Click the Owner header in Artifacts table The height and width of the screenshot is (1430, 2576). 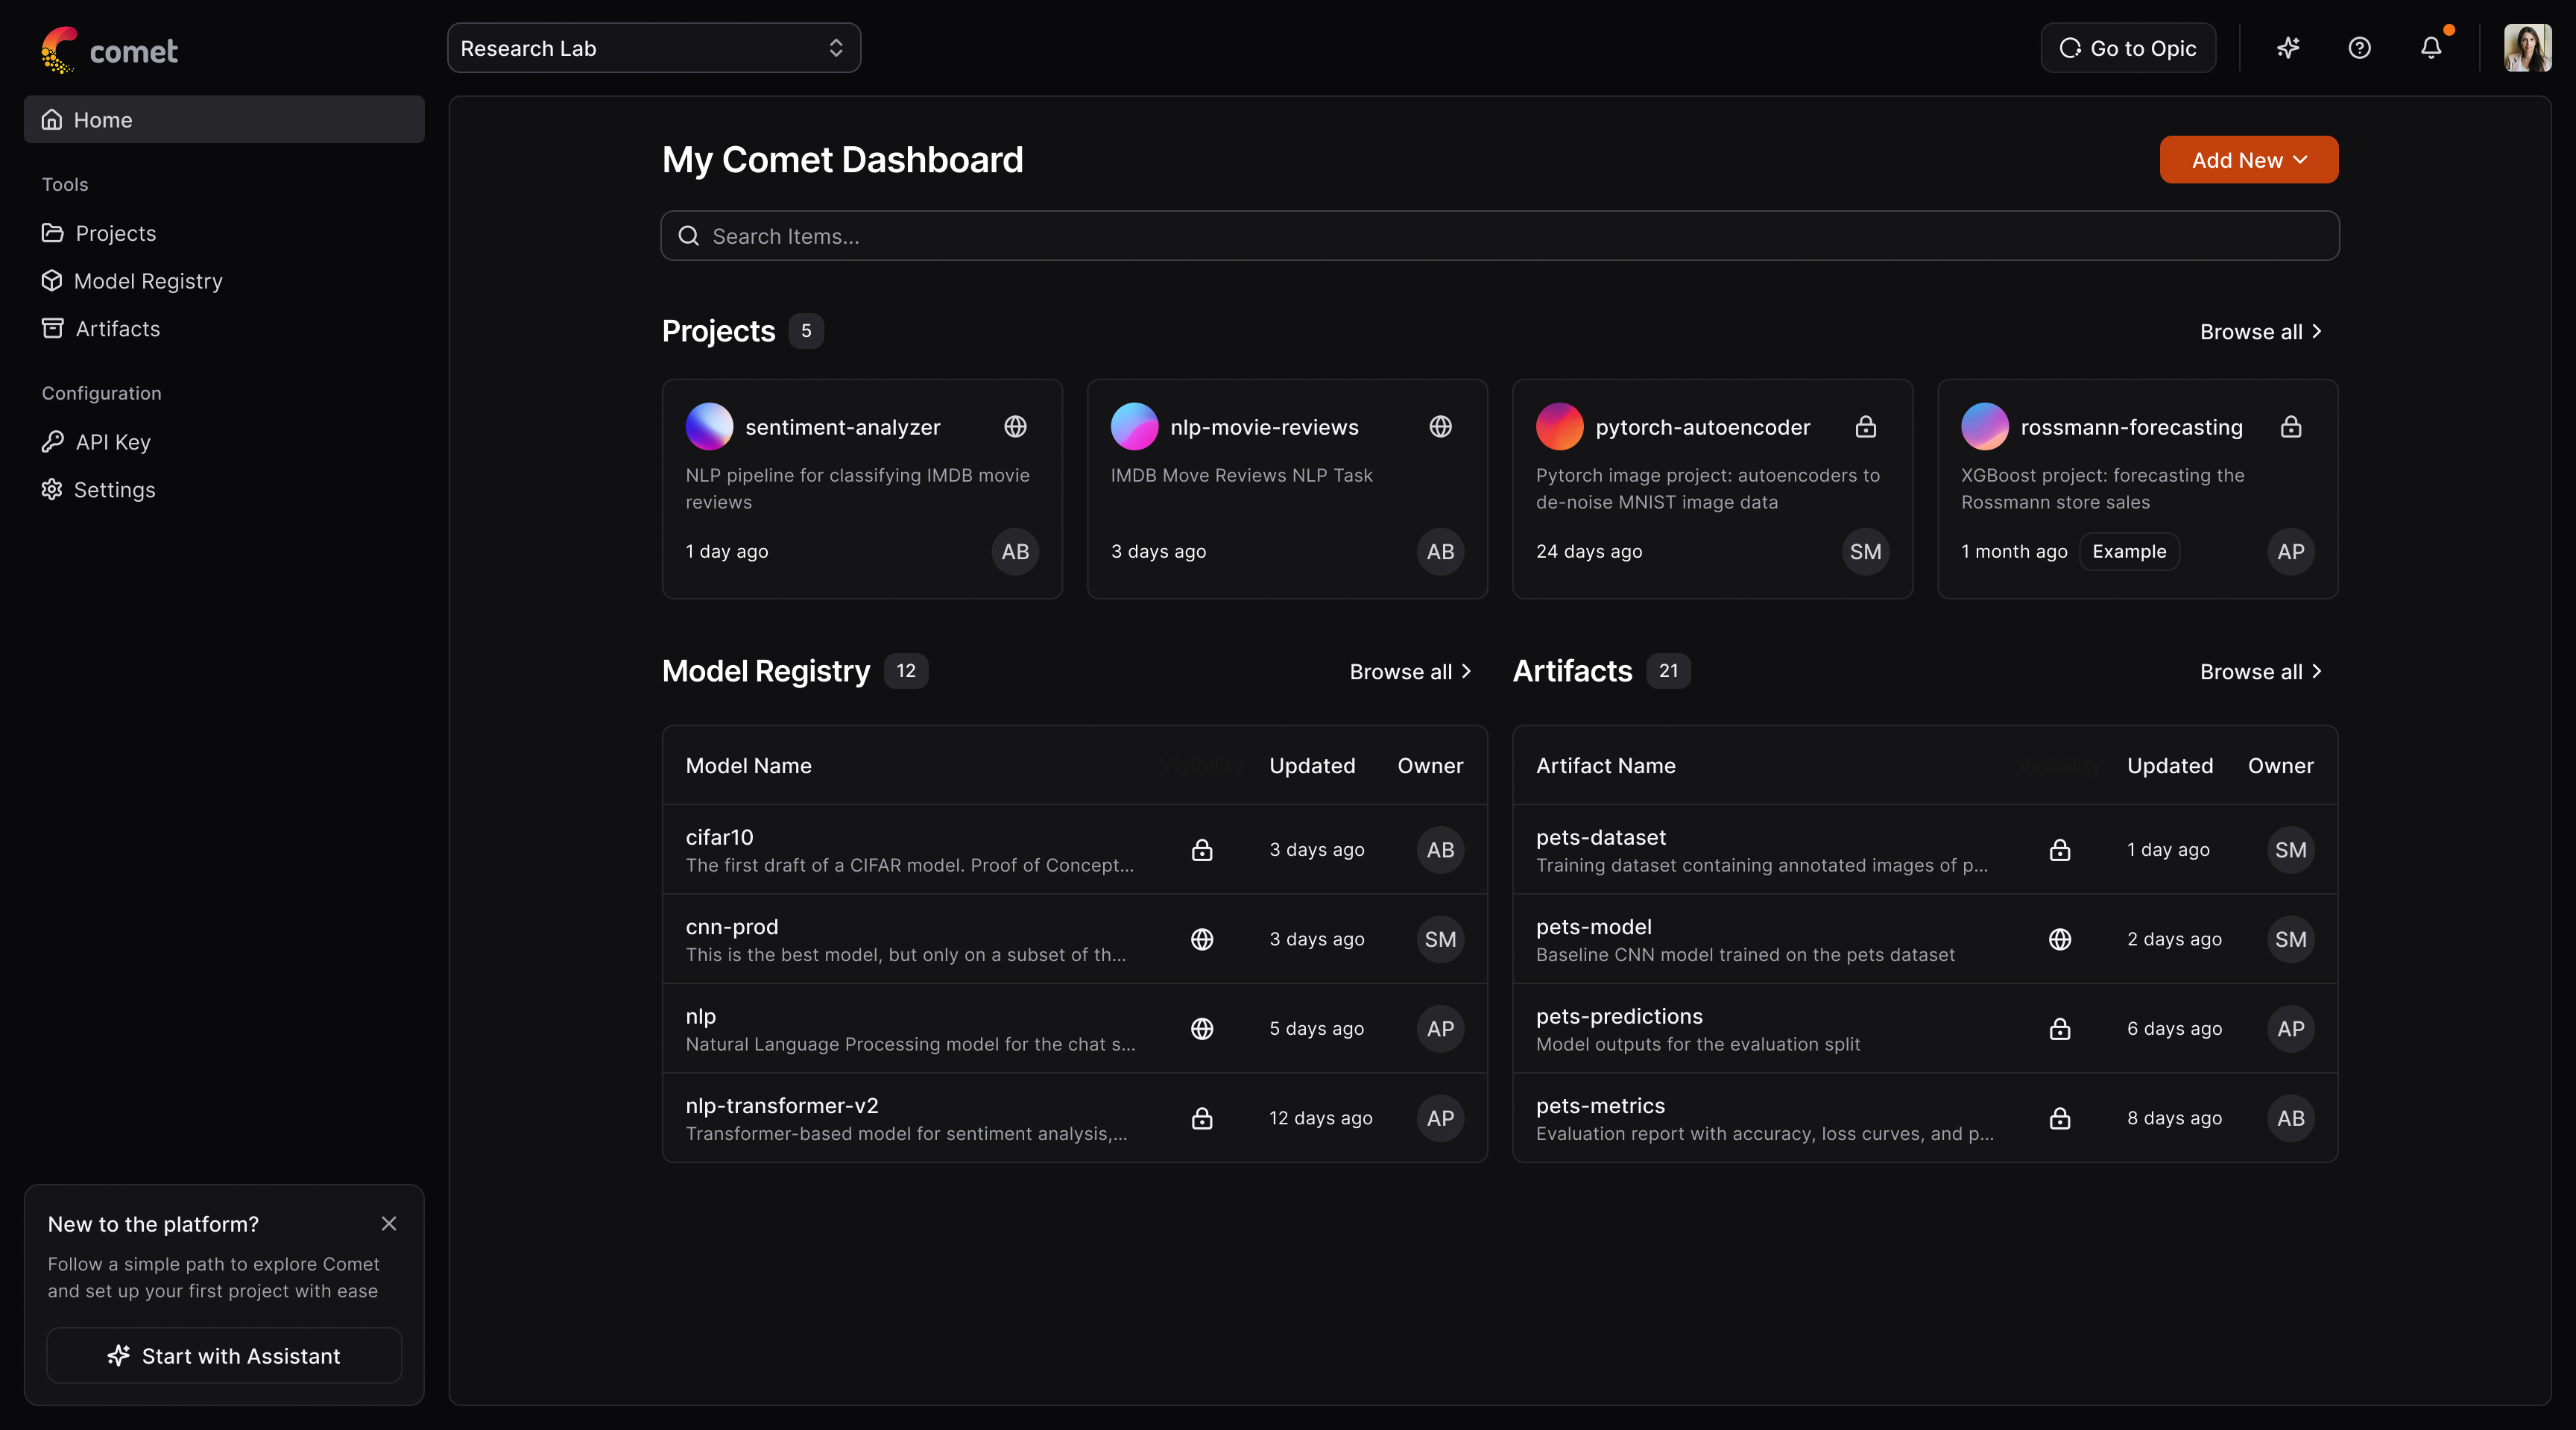coord(2280,766)
